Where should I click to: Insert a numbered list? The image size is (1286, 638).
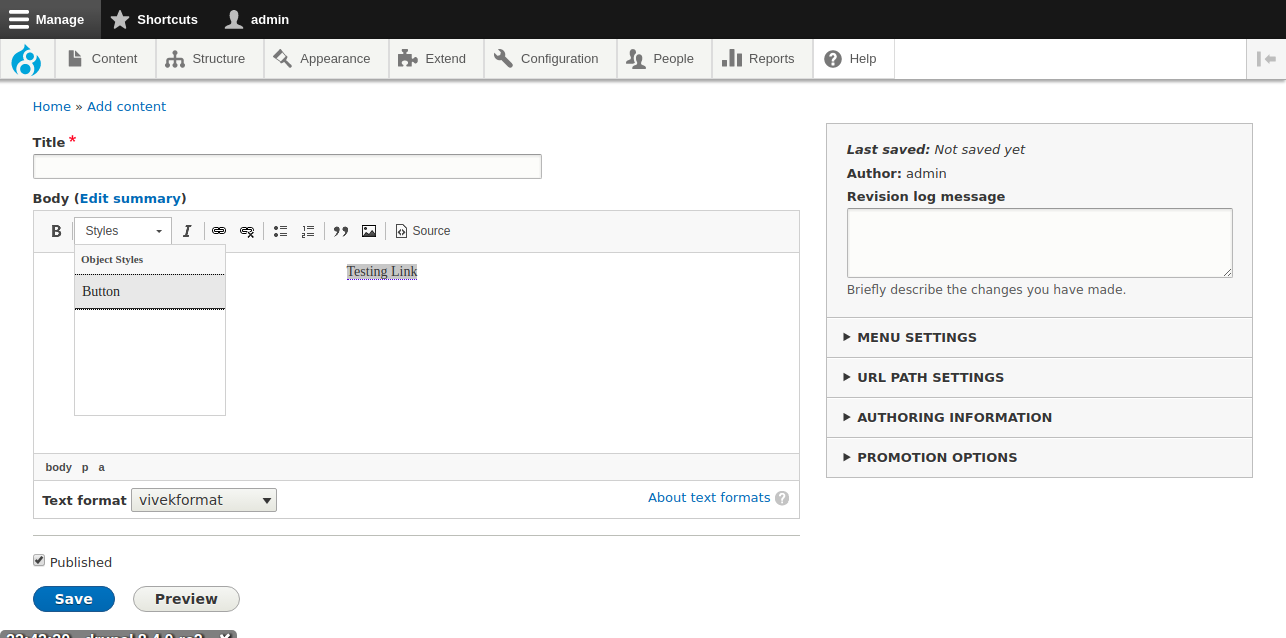click(308, 231)
